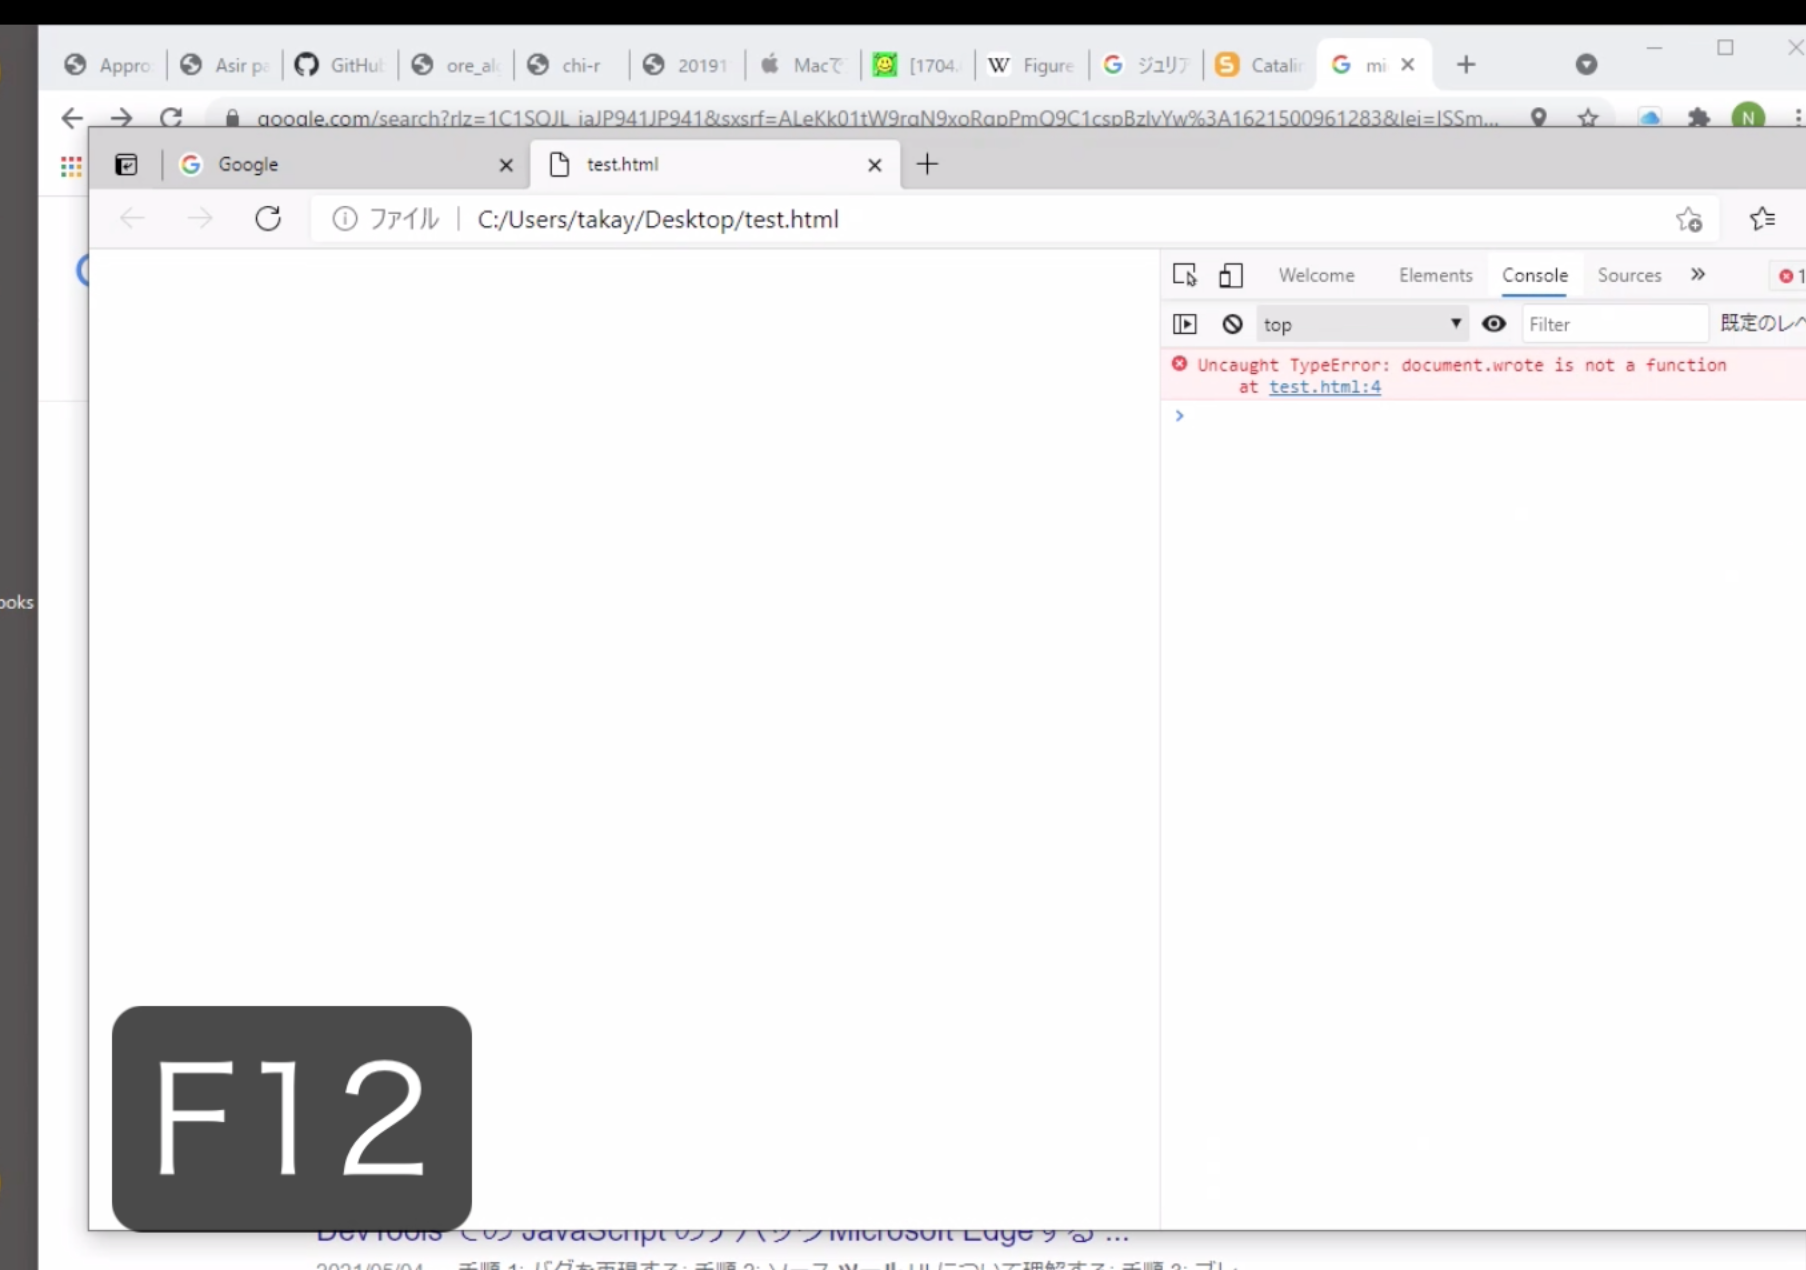Switch to the Welcome tab in DevTools
This screenshot has height=1270, width=1806.
click(x=1316, y=275)
